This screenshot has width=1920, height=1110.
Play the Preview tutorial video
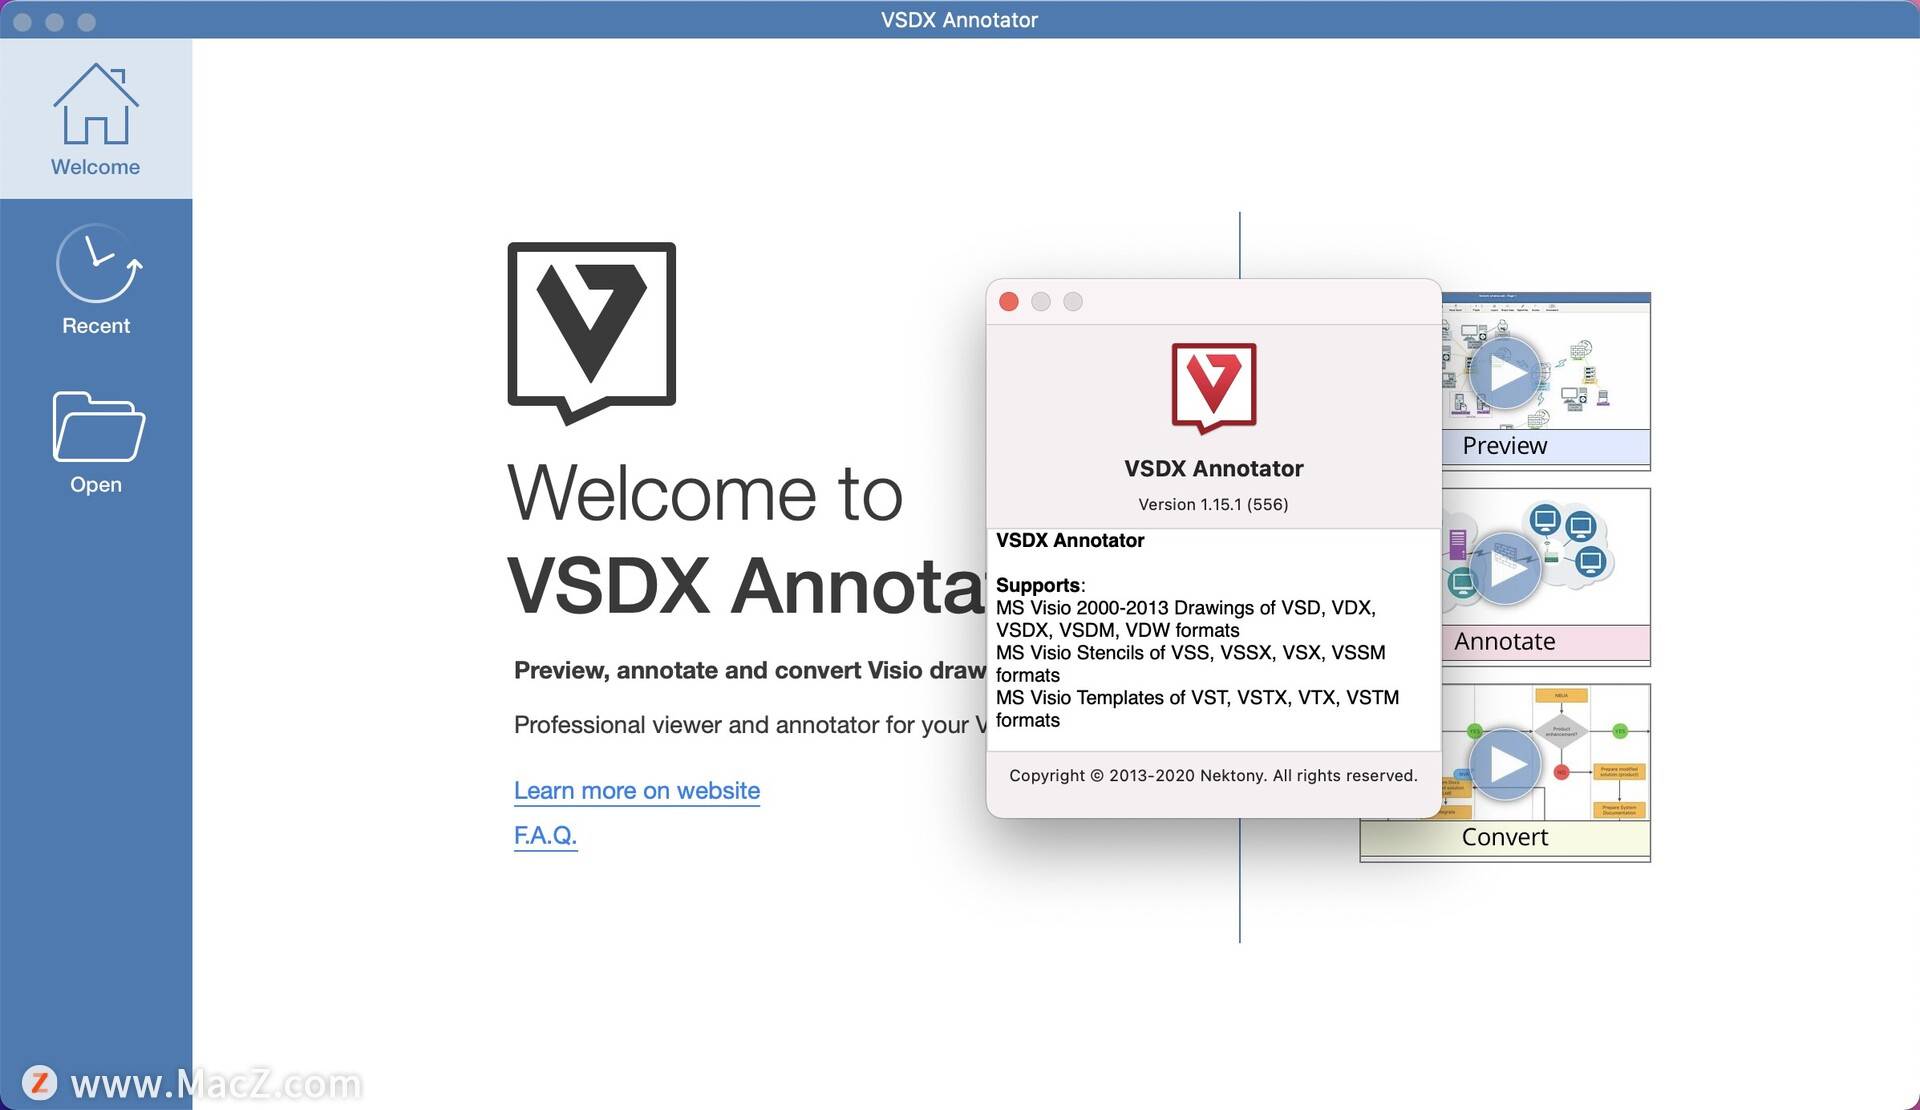(x=1505, y=374)
